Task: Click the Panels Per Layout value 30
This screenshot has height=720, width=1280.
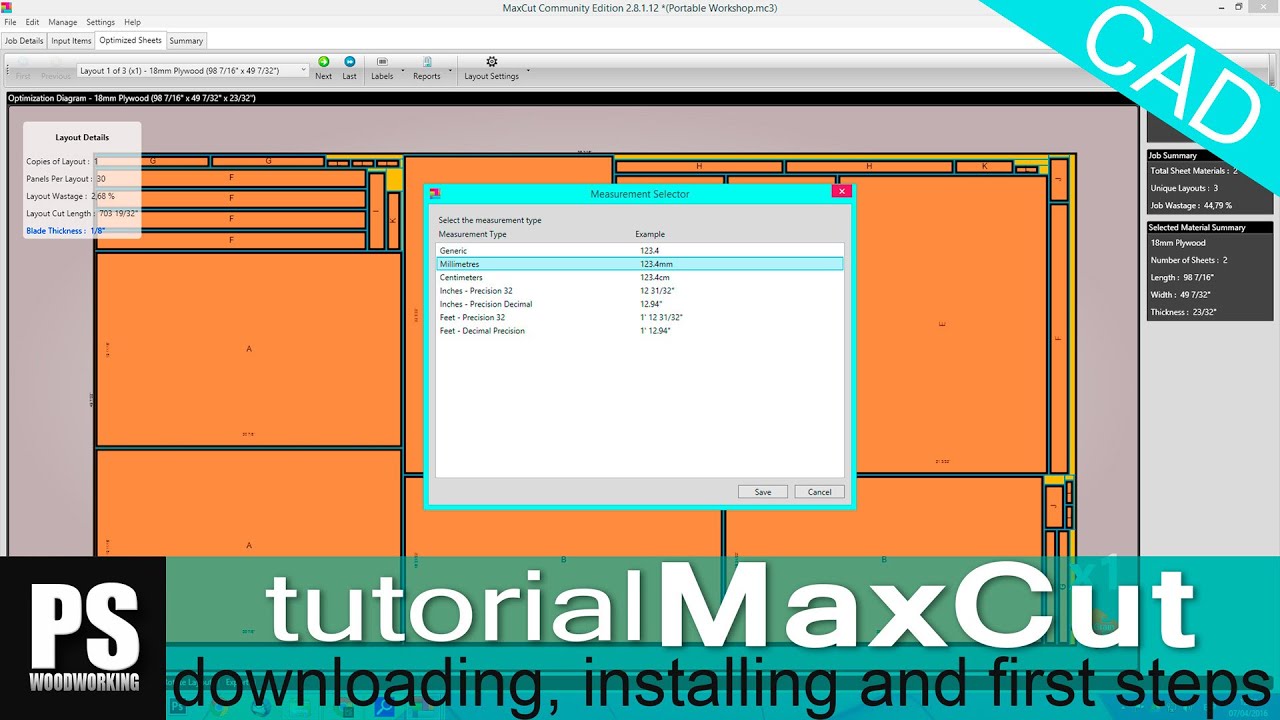Action: tap(101, 179)
